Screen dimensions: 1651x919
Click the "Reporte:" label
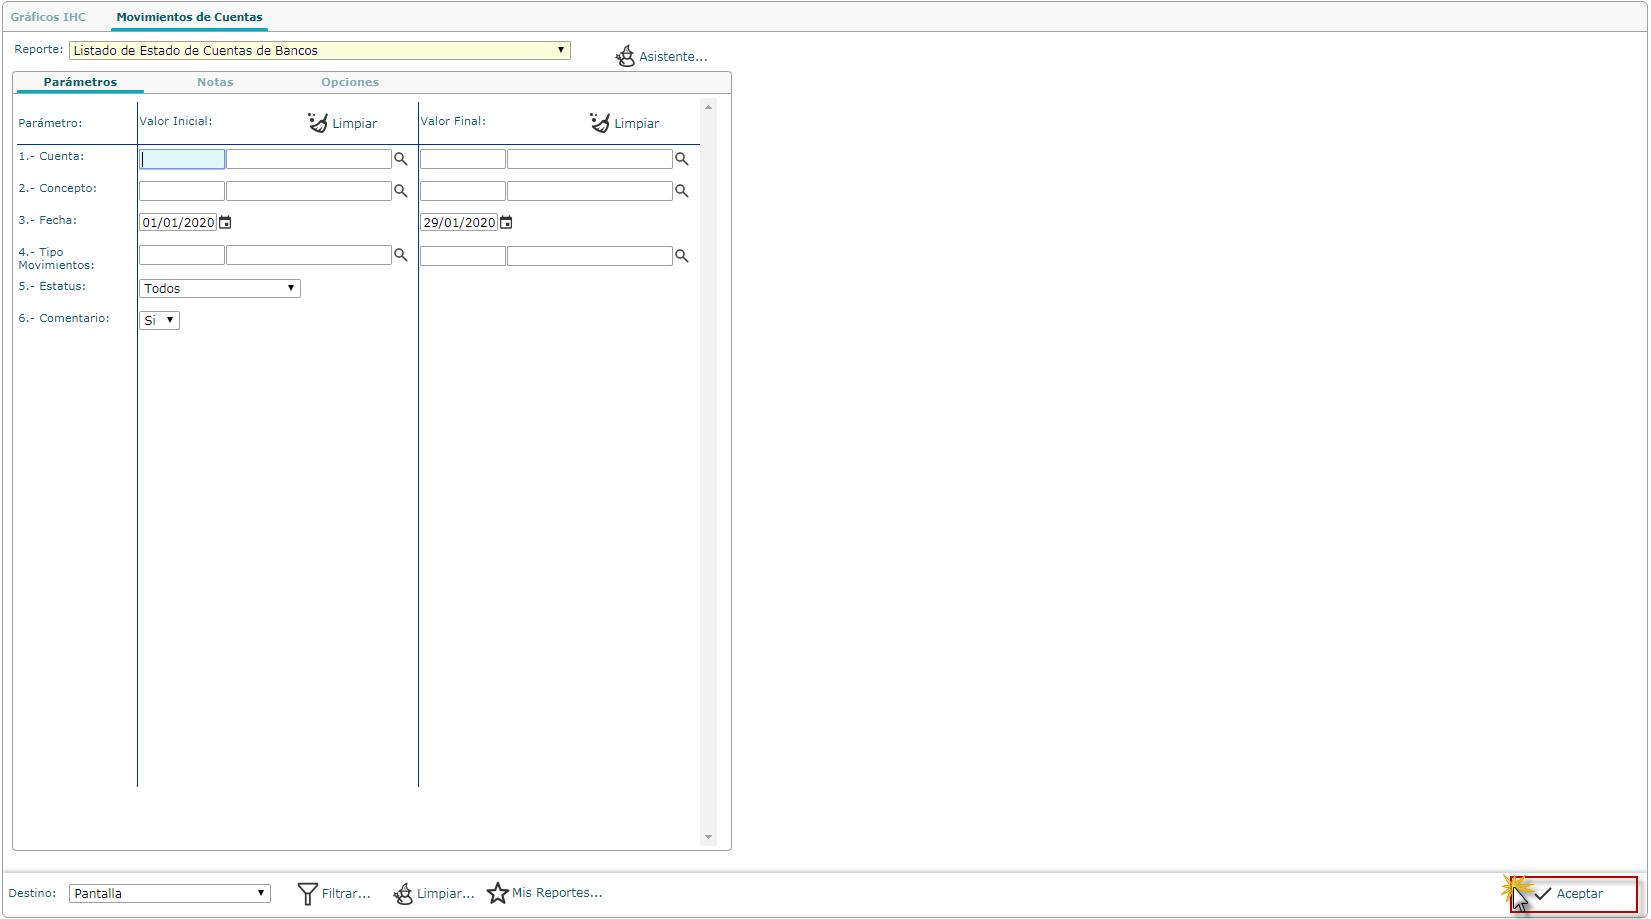(x=39, y=49)
